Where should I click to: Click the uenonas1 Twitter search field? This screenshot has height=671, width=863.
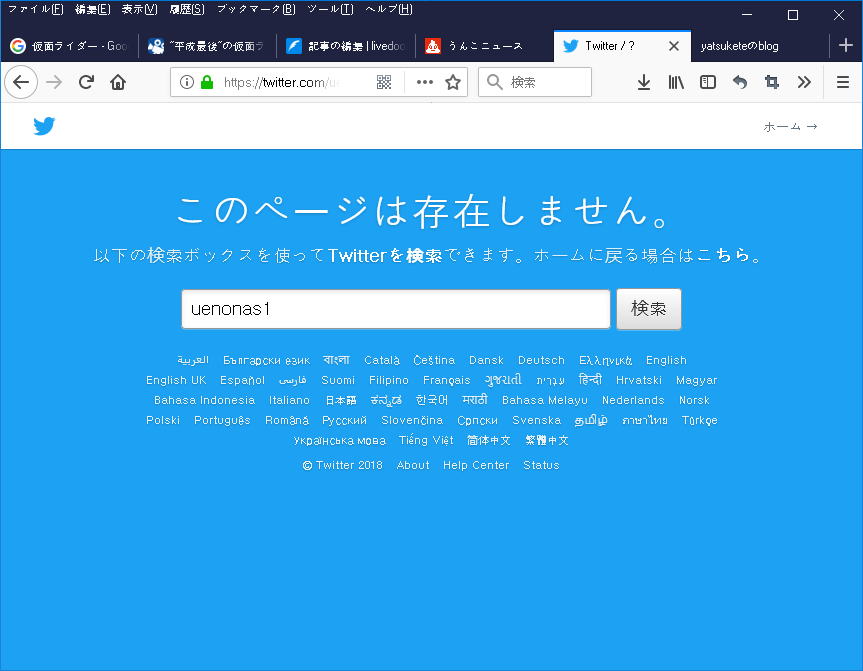[396, 309]
